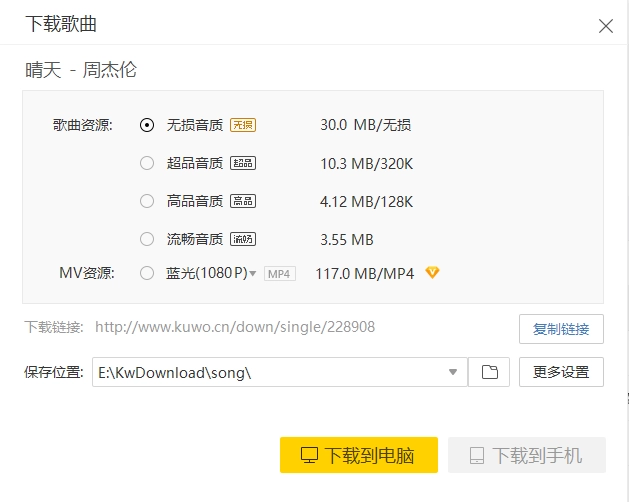Select the 无损音质 radio button
The width and height of the screenshot is (629, 502).
[x=147, y=125]
